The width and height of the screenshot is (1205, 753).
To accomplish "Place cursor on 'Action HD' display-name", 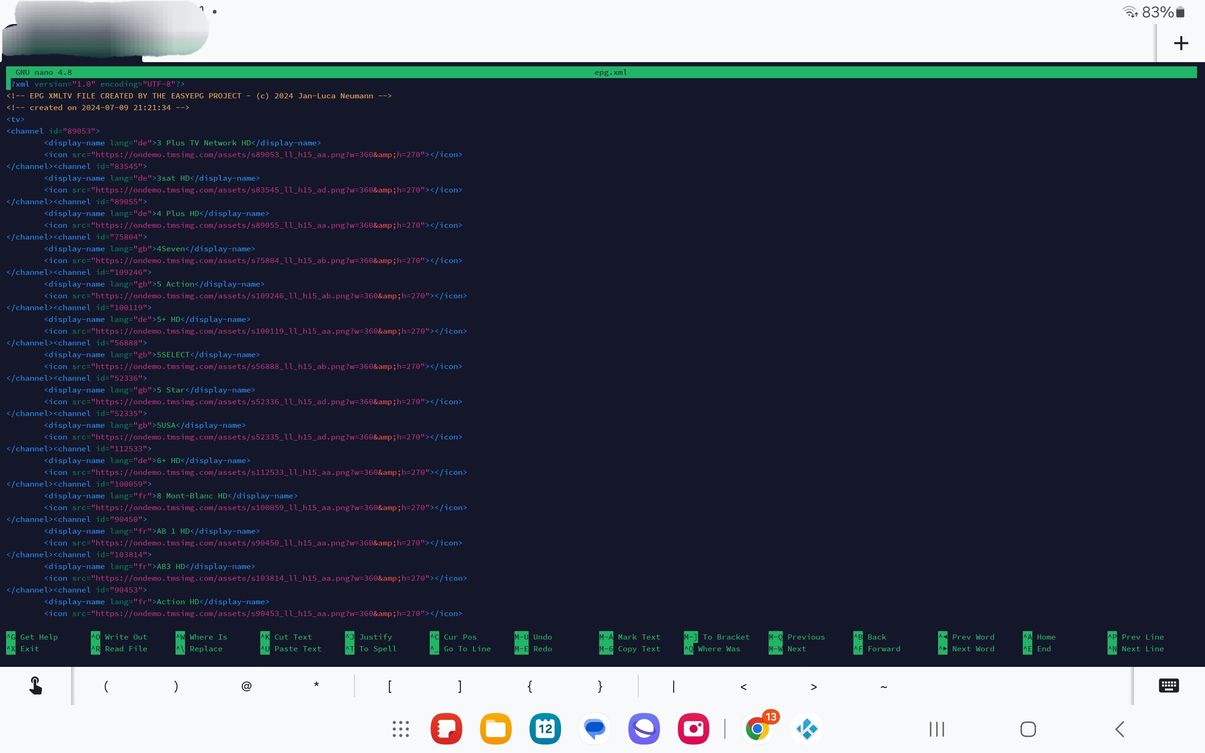I will pos(157,602).
